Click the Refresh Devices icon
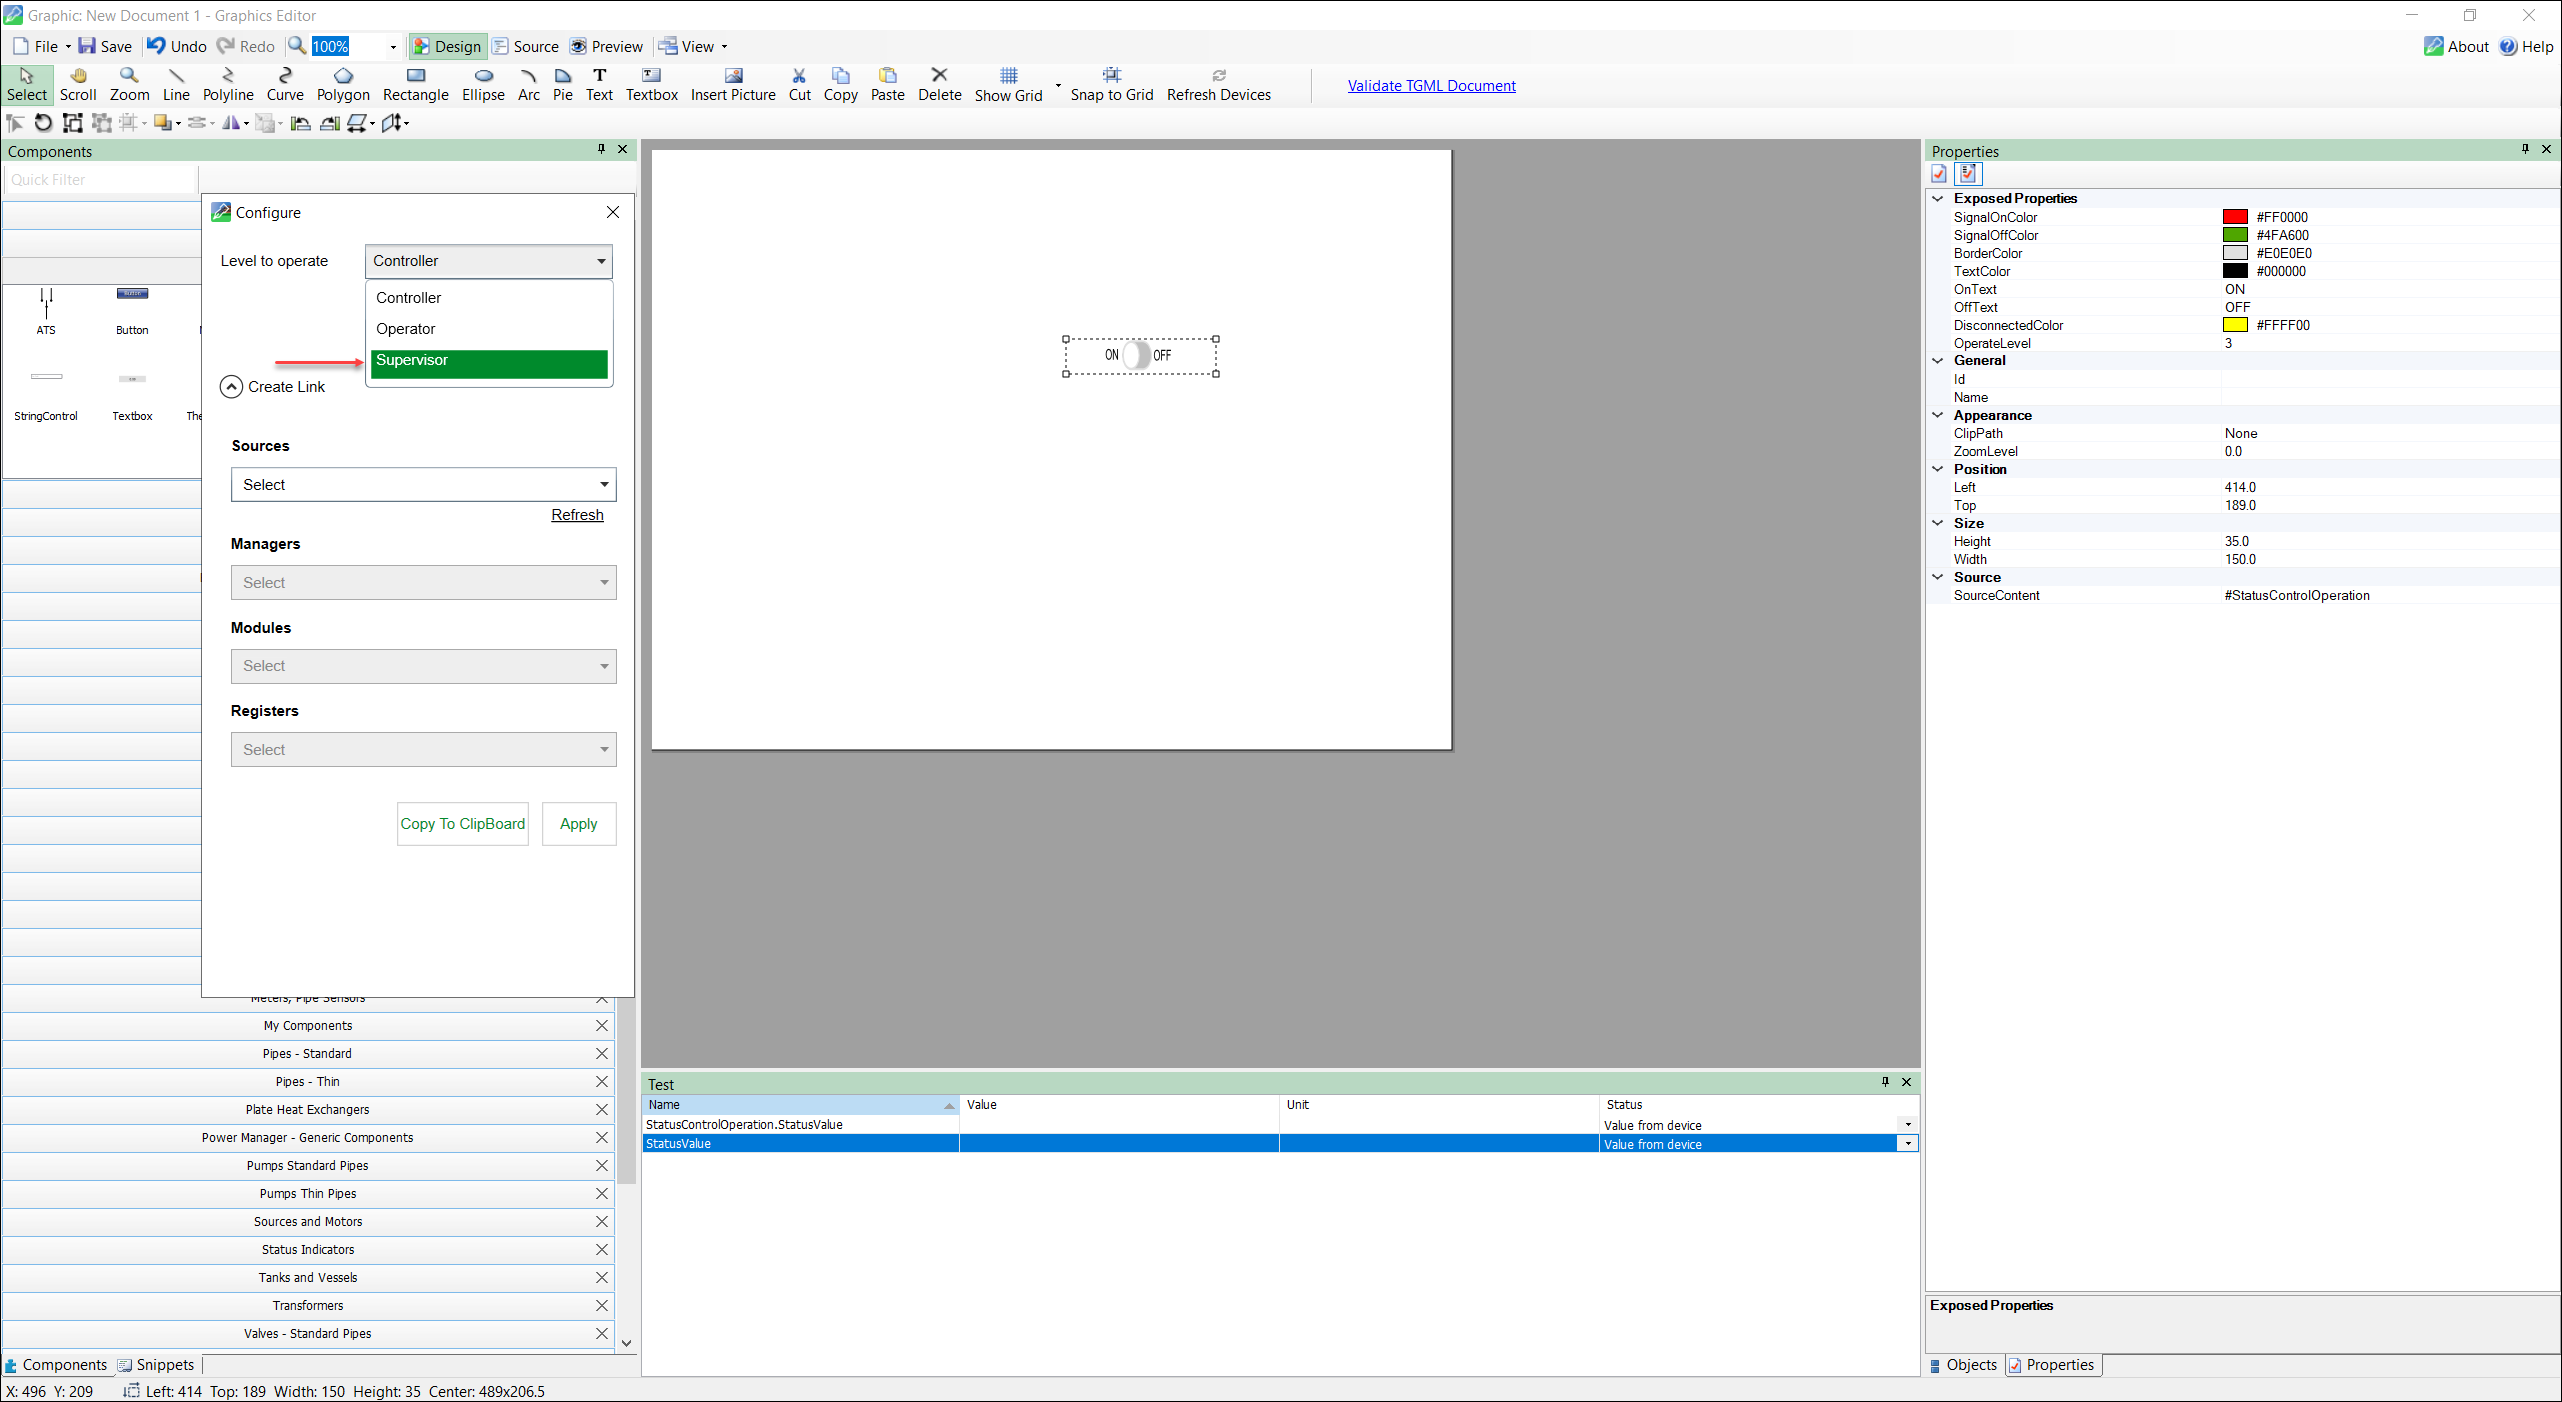 click(x=1218, y=84)
